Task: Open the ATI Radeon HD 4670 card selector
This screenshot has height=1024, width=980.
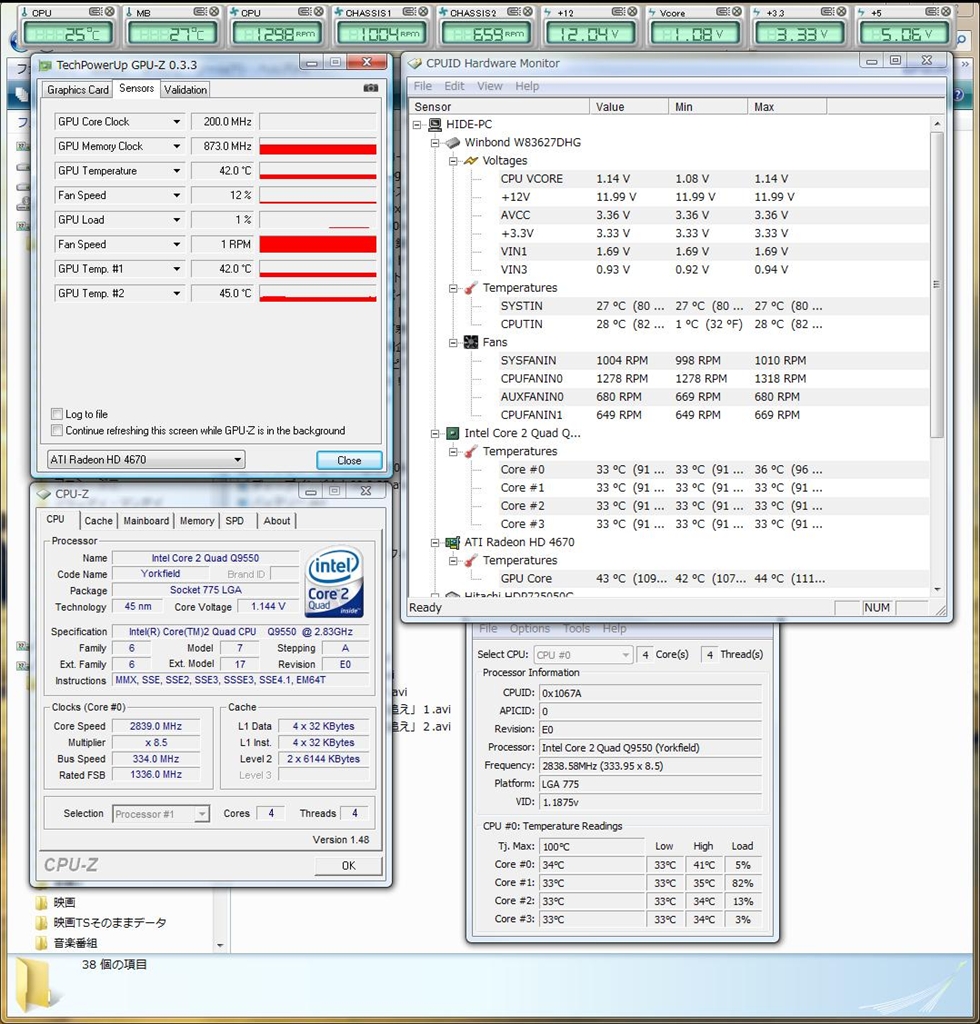Action: point(146,460)
